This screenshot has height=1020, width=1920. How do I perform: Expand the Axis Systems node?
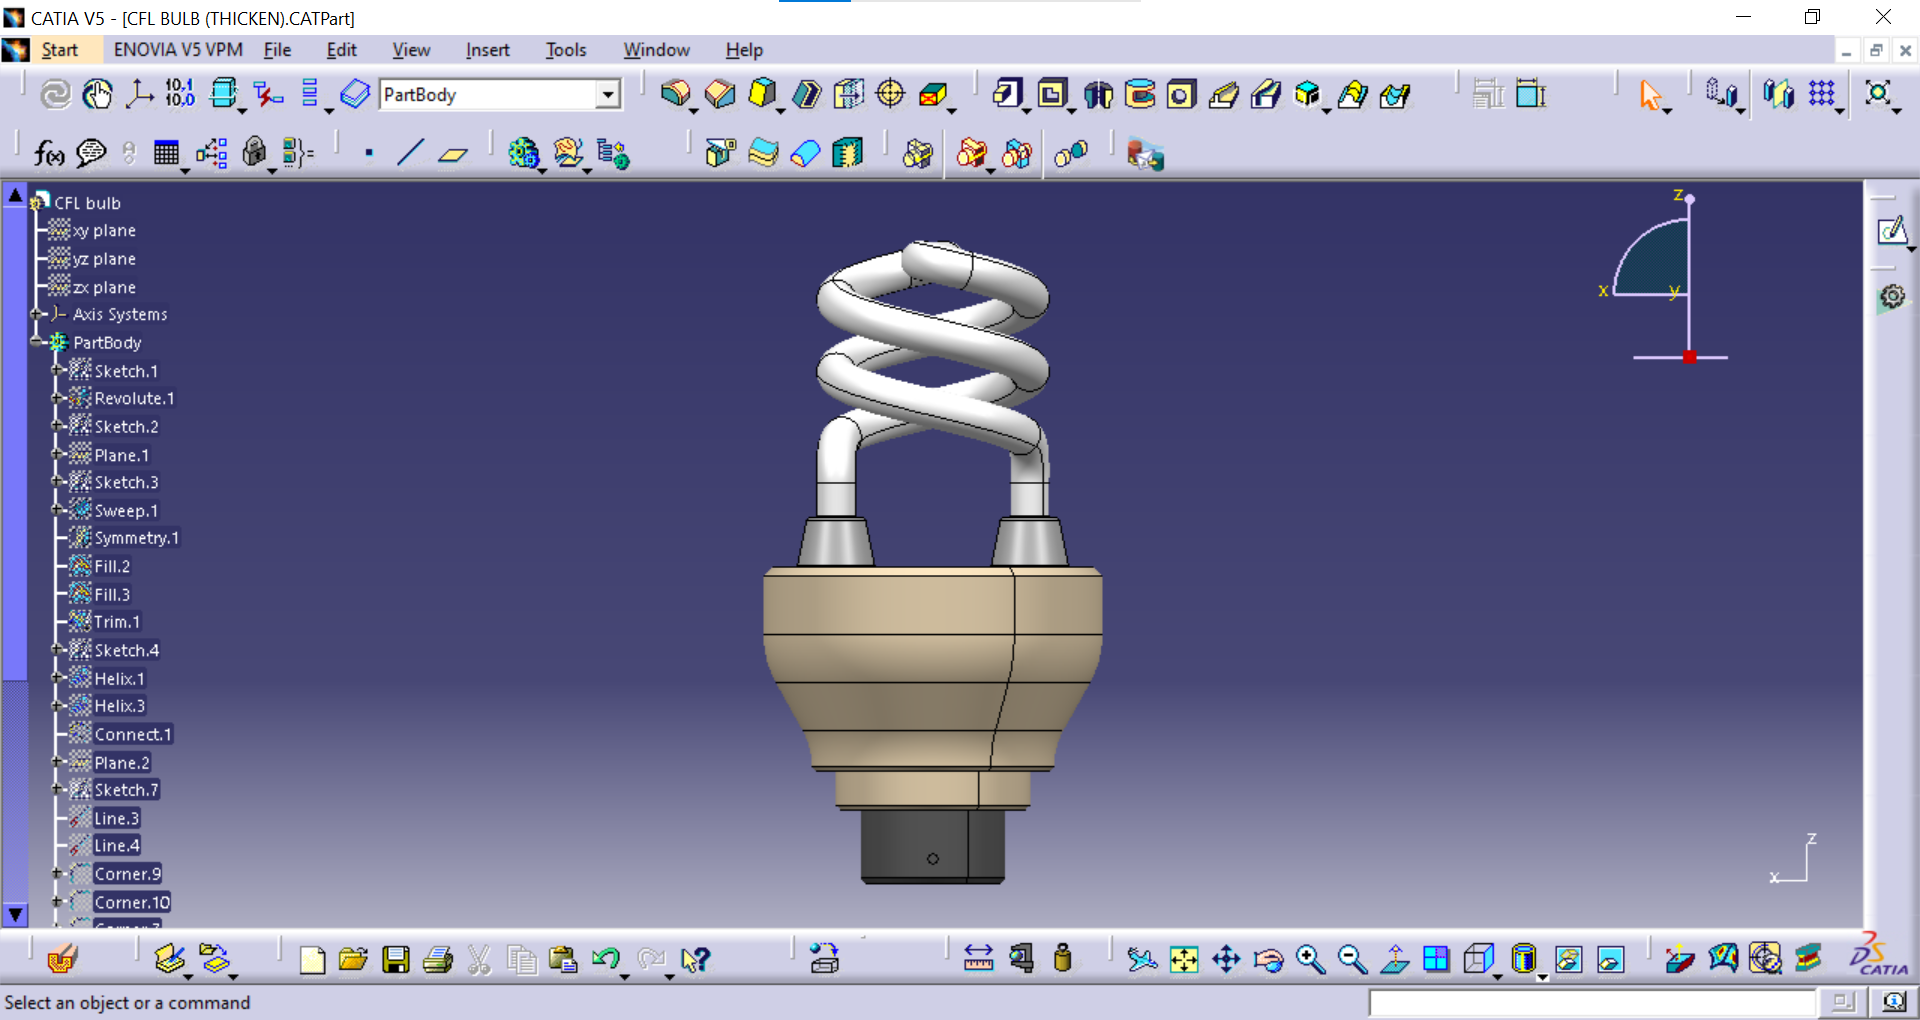tap(37, 314)
